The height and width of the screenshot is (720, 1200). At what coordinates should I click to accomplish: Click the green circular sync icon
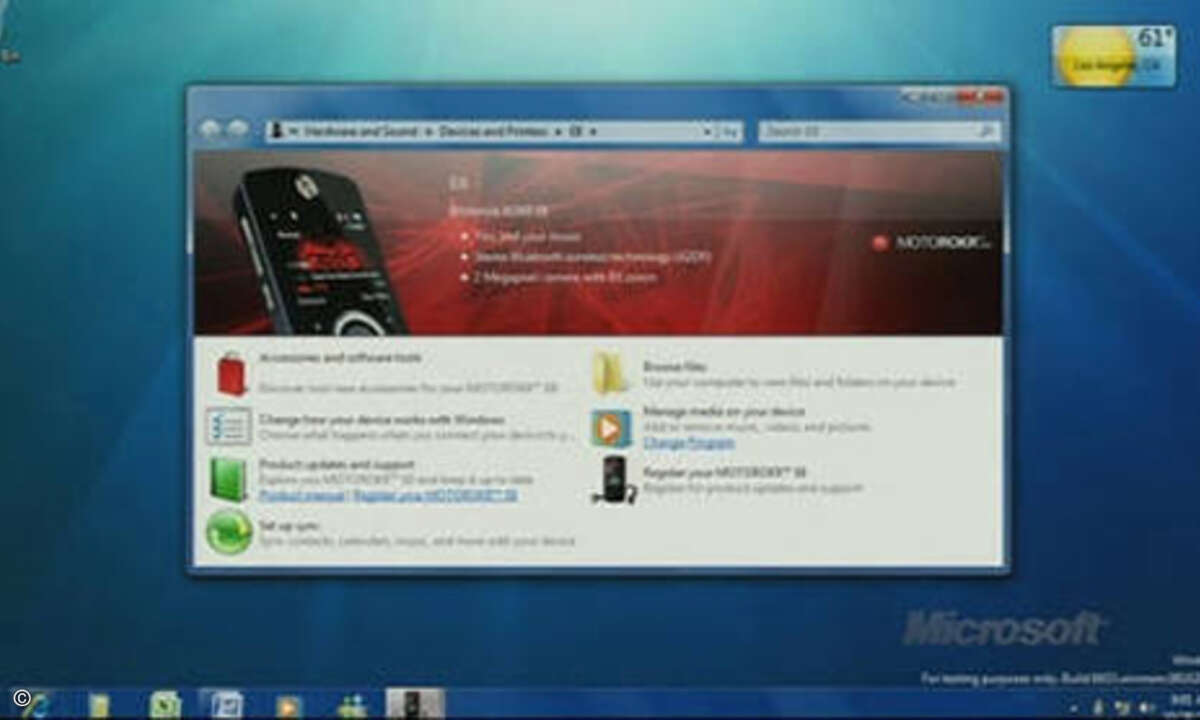click(x=229, y=531)
